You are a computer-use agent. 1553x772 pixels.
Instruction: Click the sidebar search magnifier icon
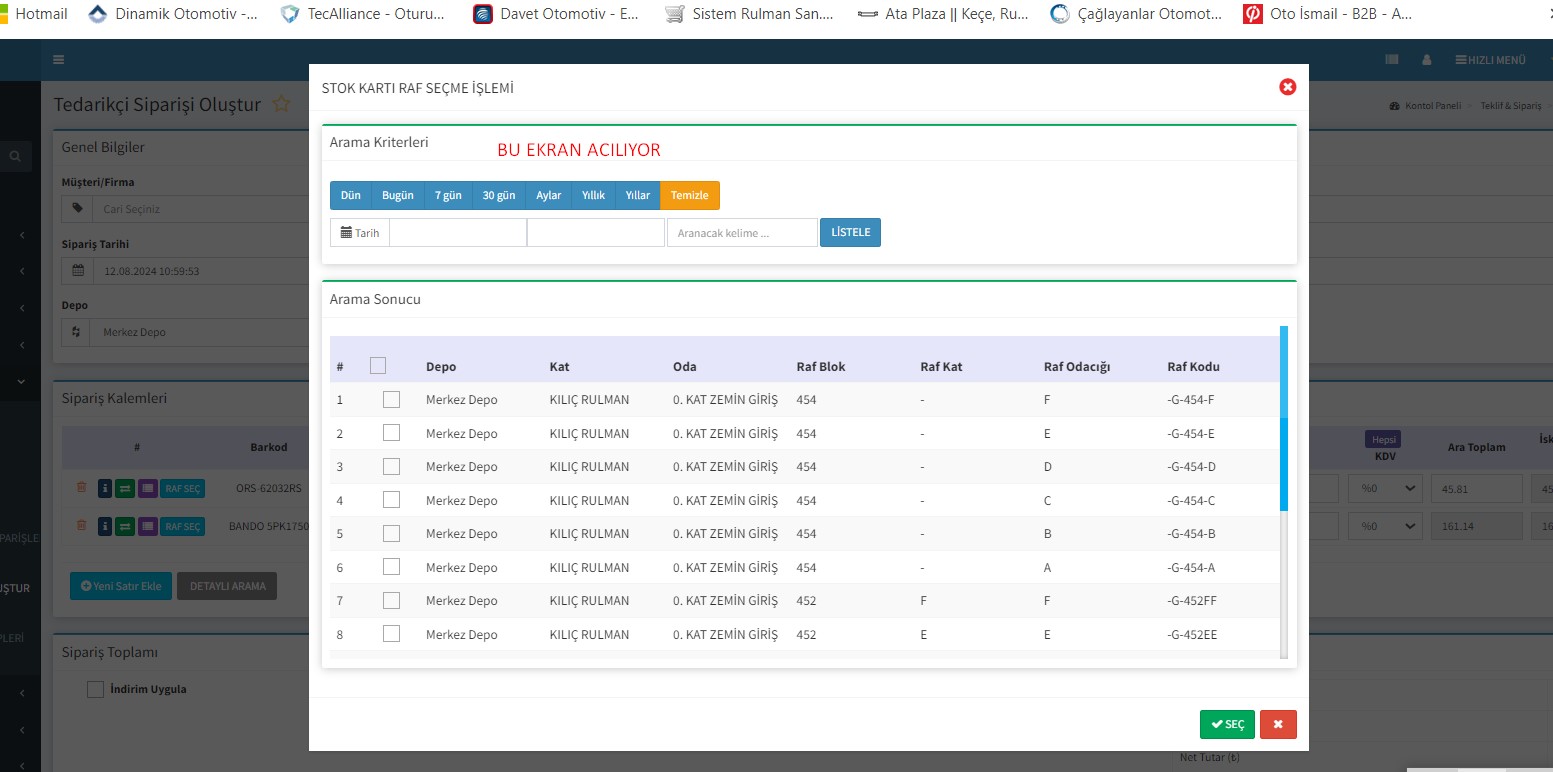pyautogui.click(x=15, y=156)
